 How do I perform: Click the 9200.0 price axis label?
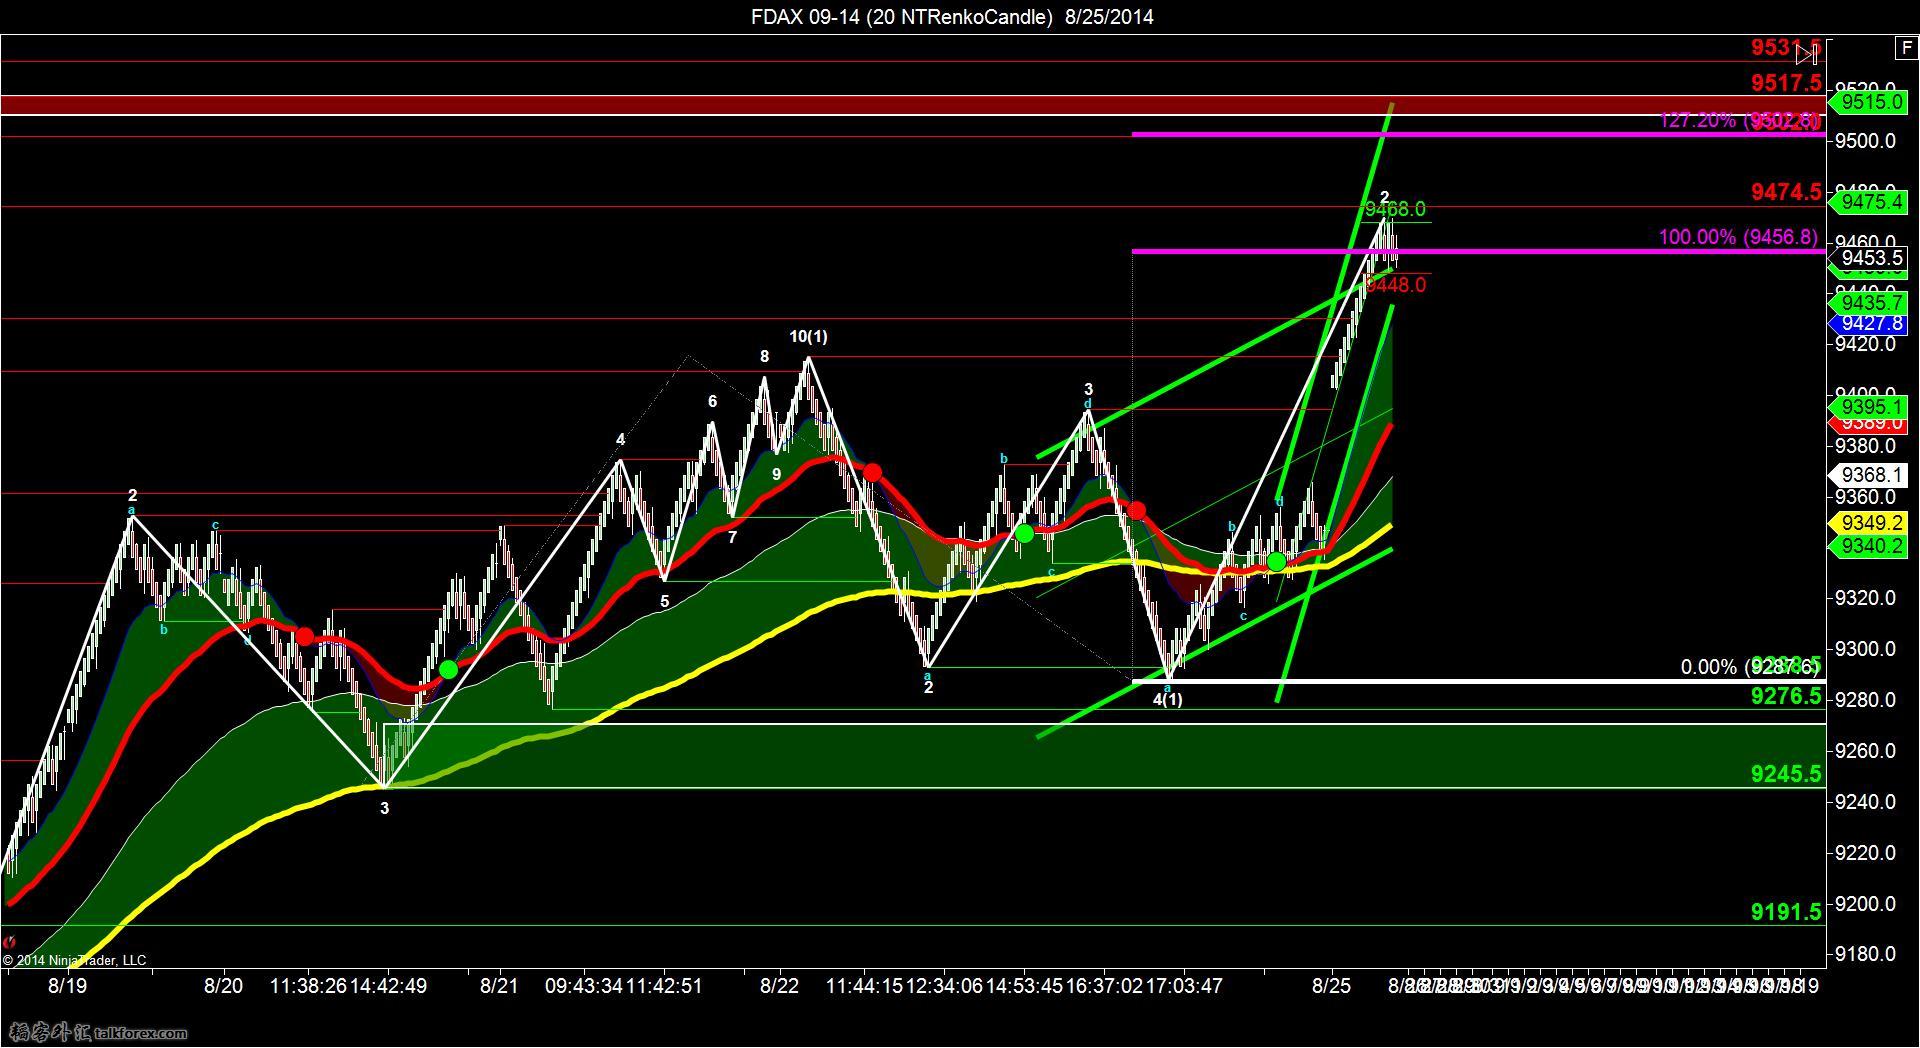click(x=1866, y=904)
